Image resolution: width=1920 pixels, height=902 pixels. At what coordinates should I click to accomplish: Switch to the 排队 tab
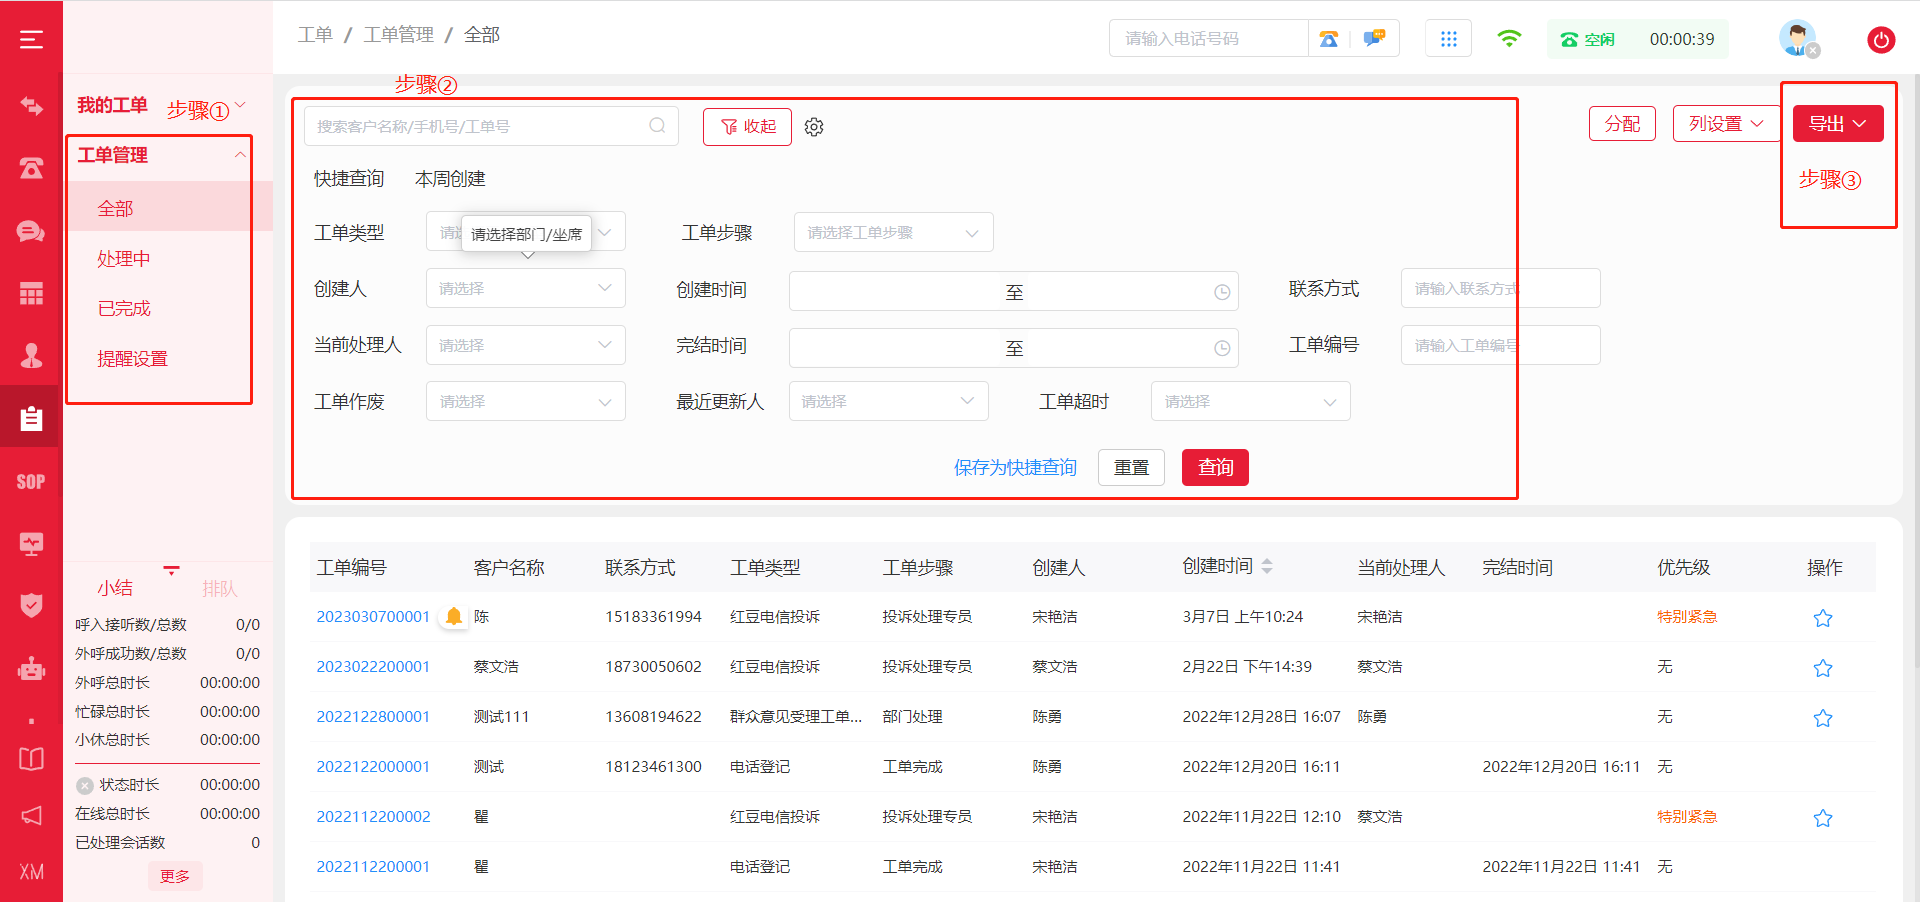(220, 588)
